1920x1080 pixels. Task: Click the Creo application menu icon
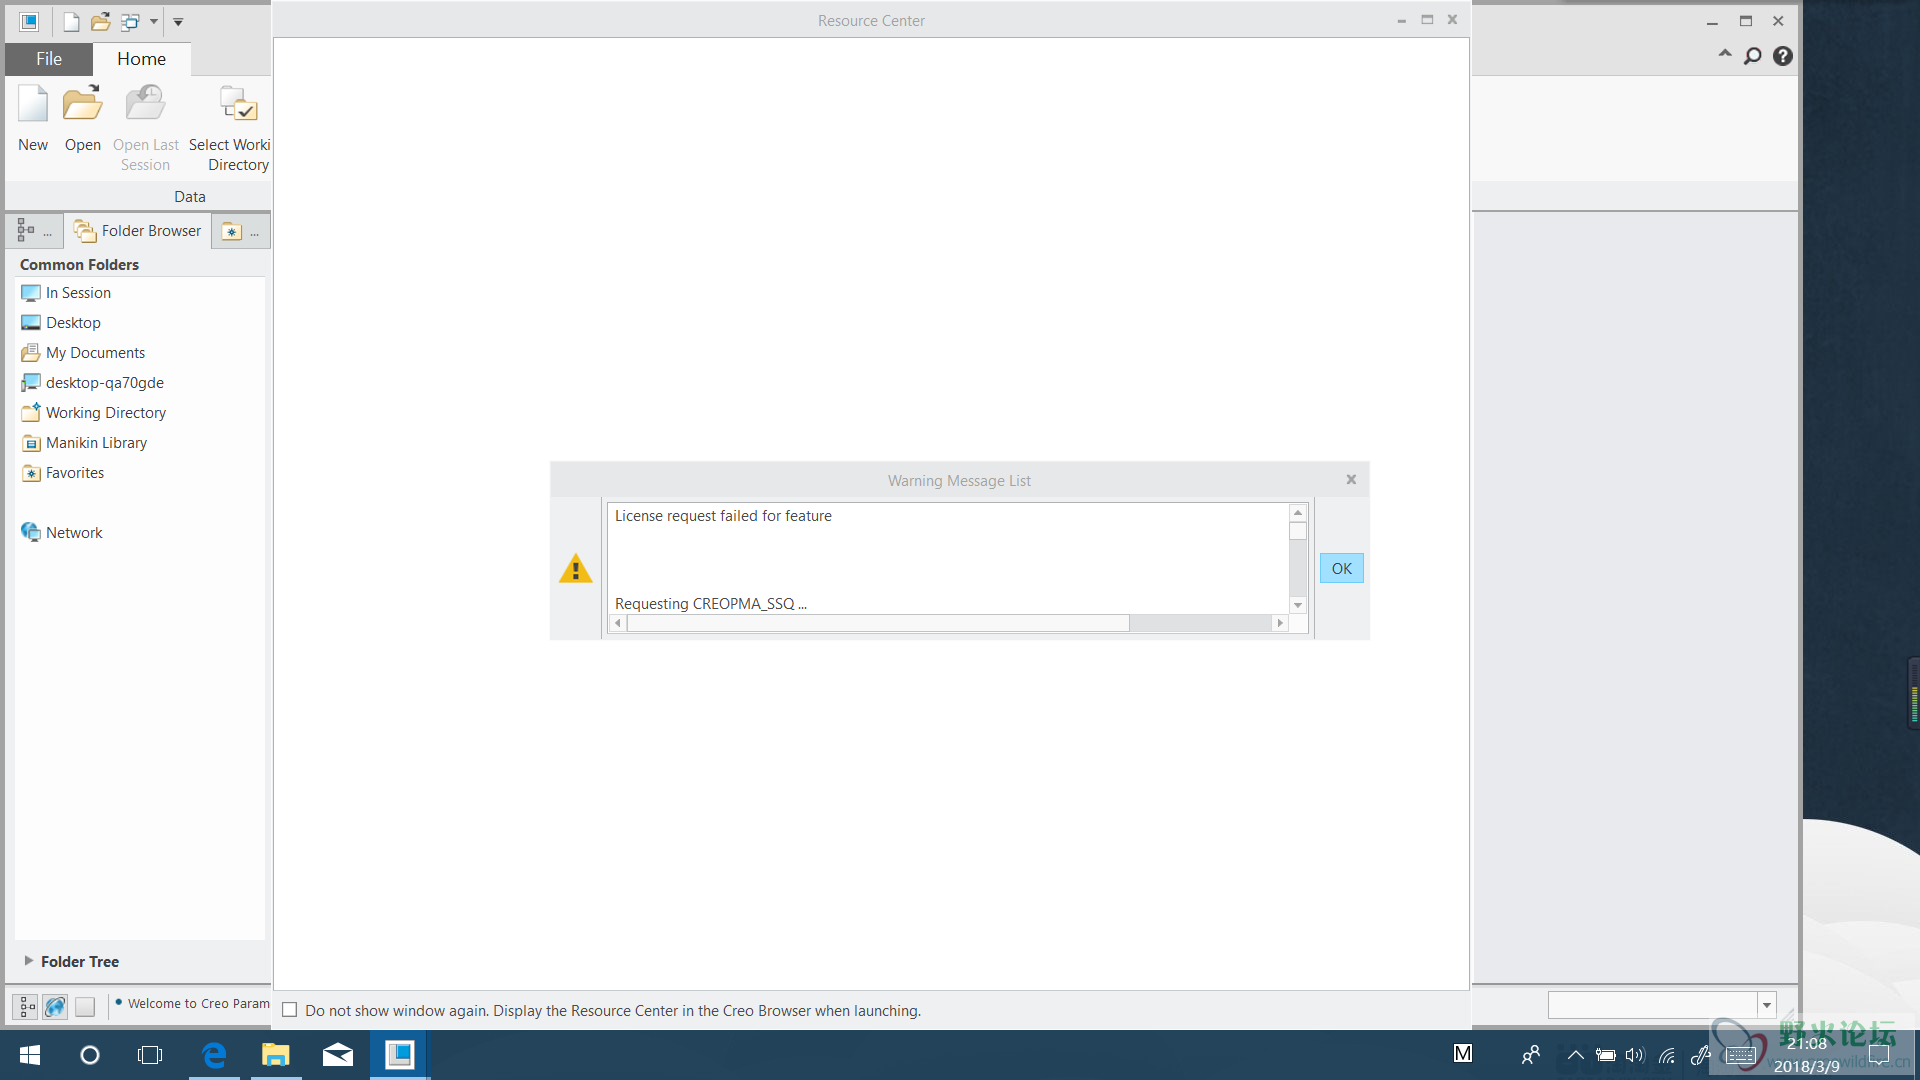[29, 21]
